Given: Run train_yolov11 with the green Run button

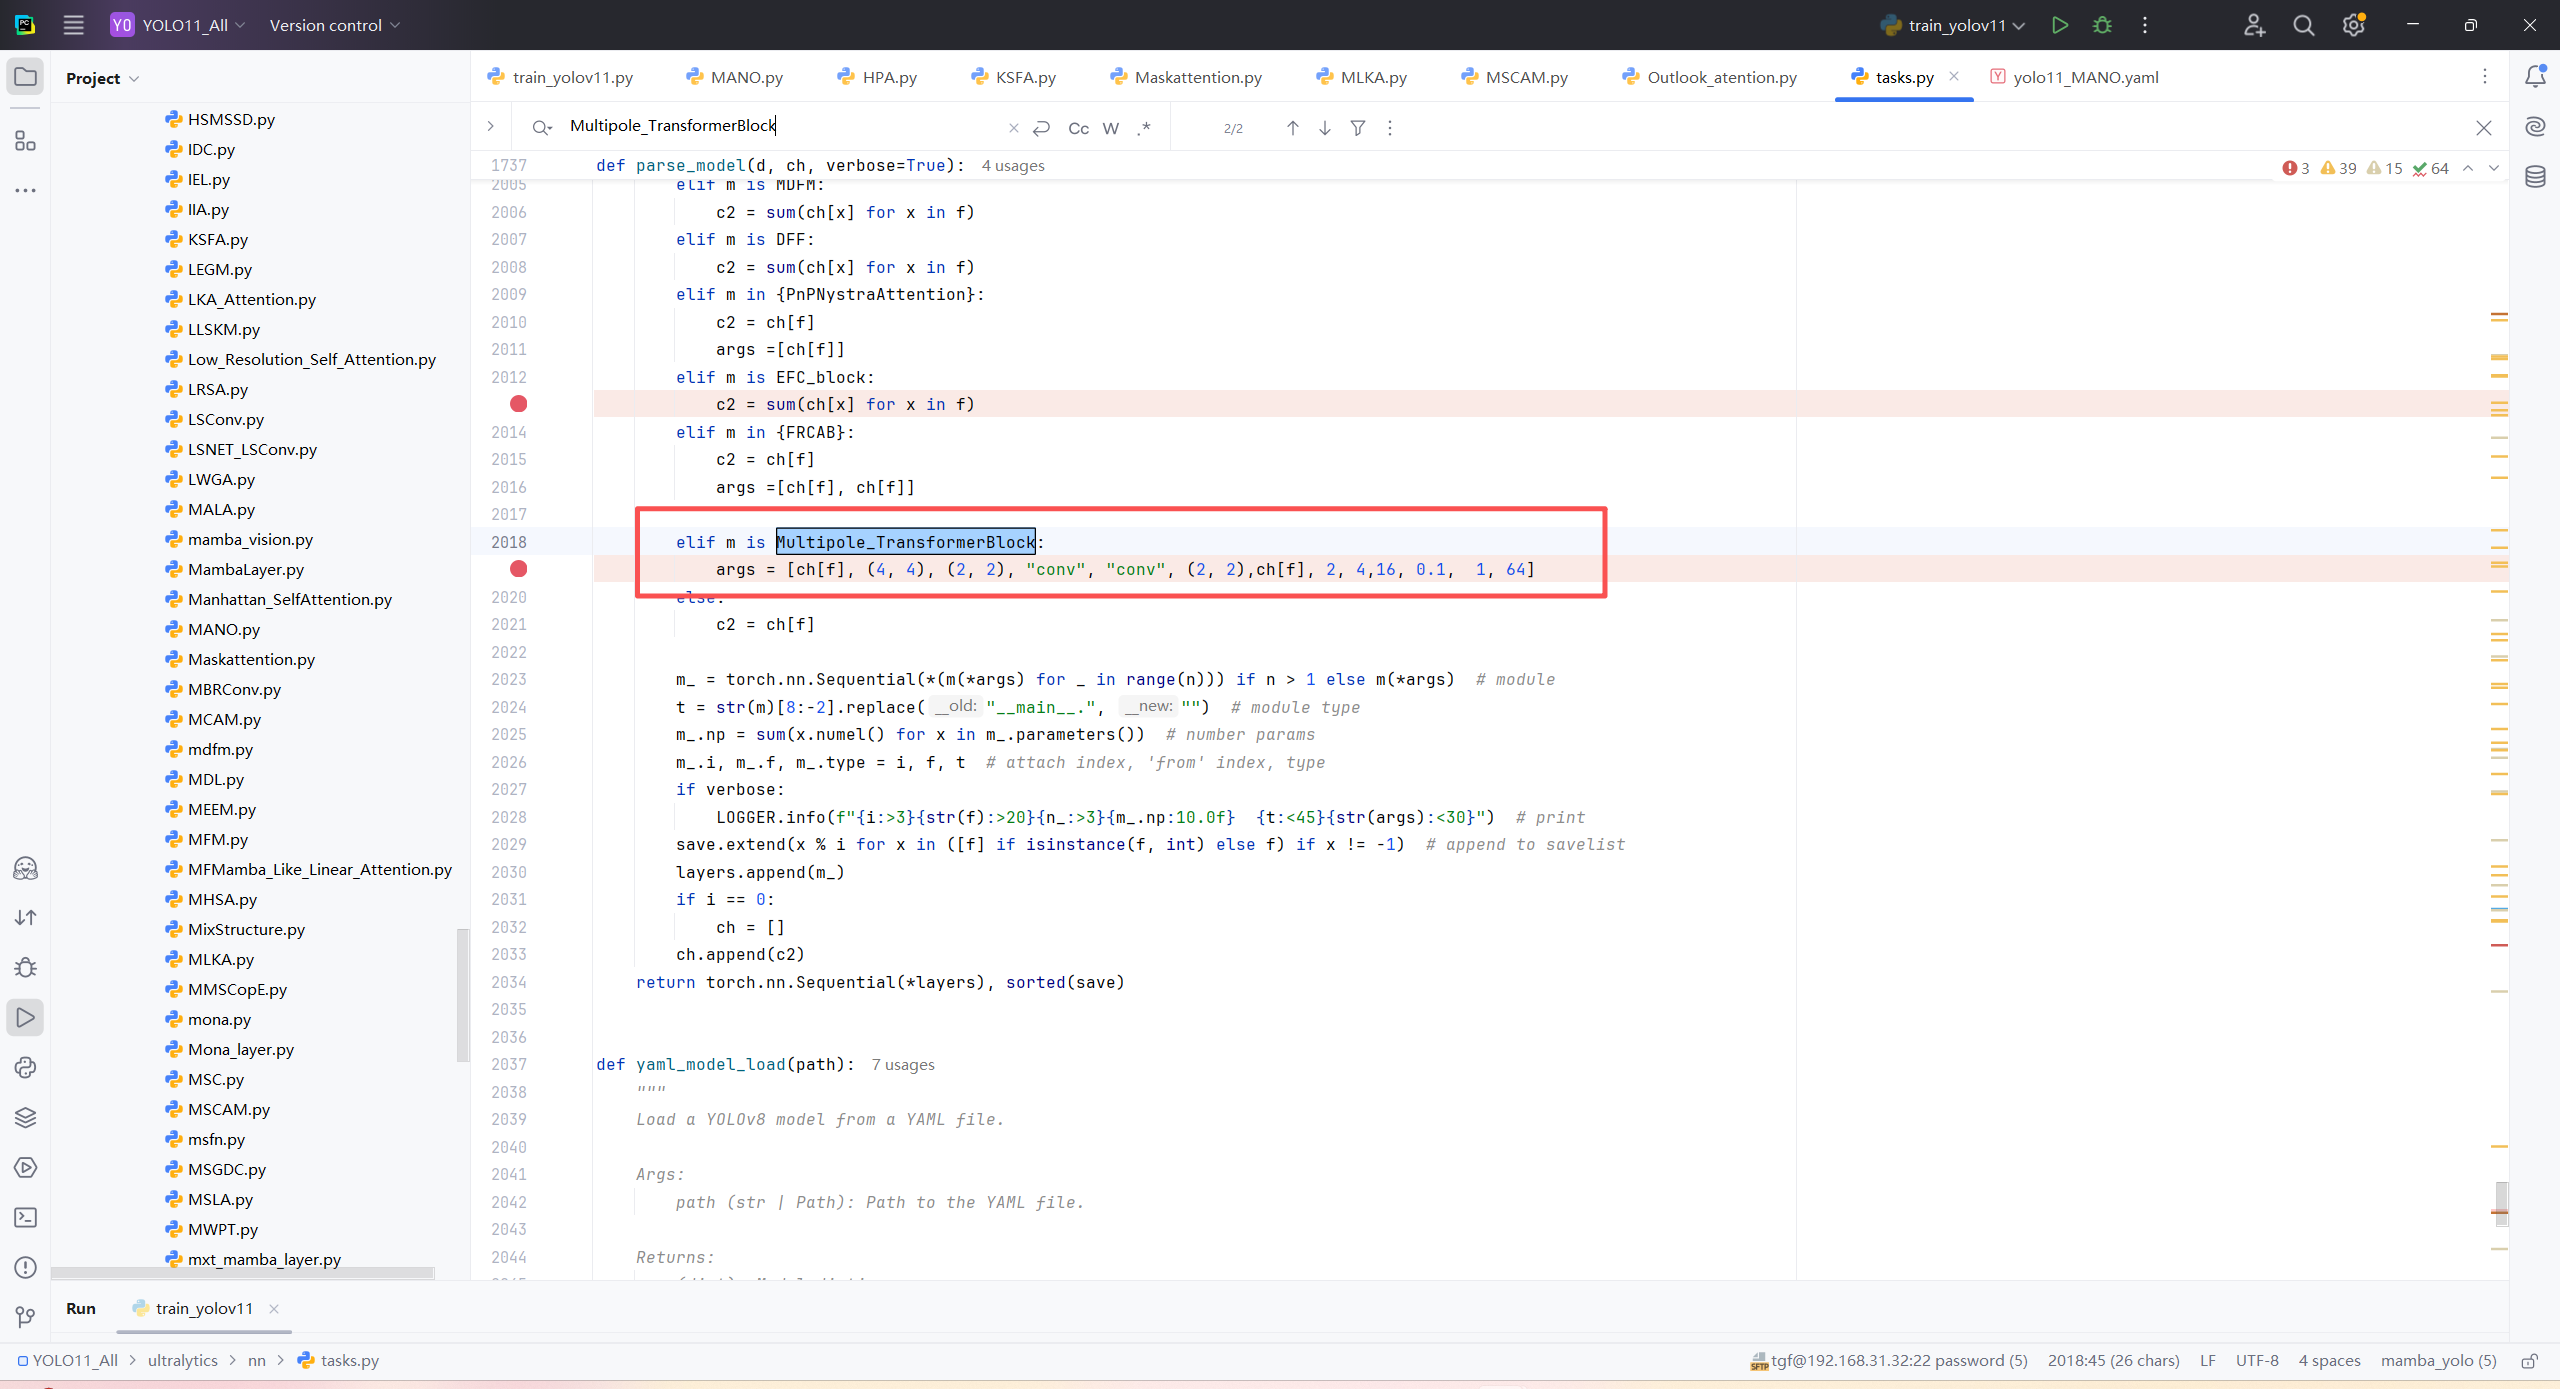Looking at the screenshot, I should [x=2059, y=25].
